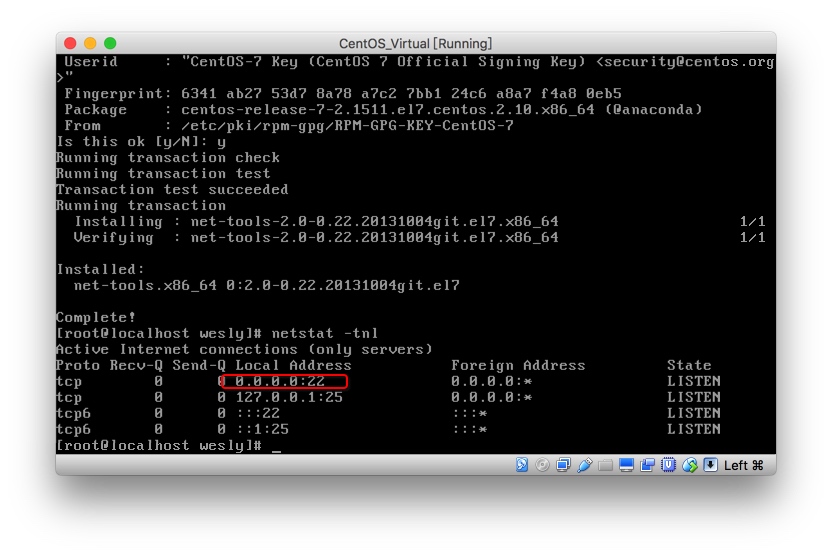Open the optical drive status icon

pyautogui.click(x=542, y=465)
